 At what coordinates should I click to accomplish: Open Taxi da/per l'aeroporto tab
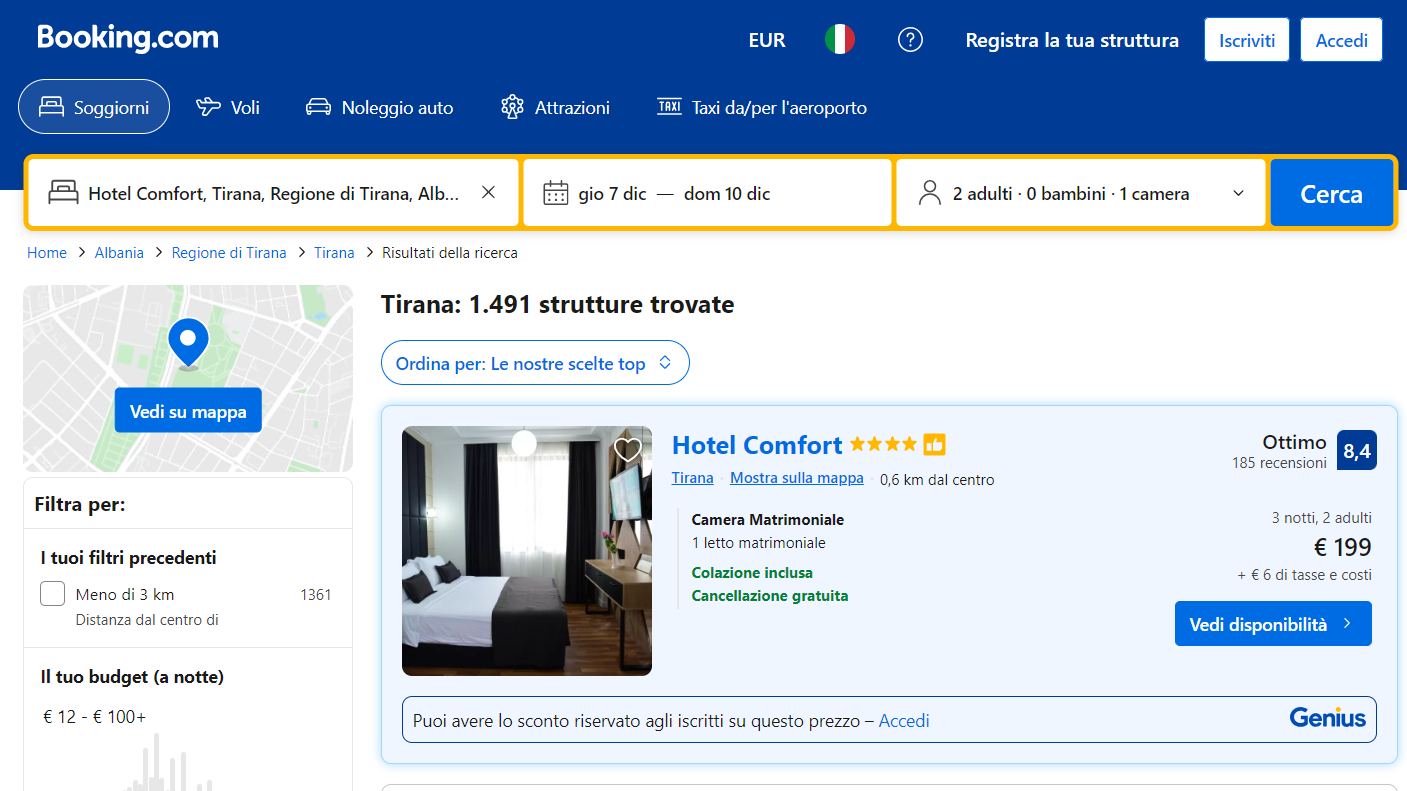pos(762,107)
